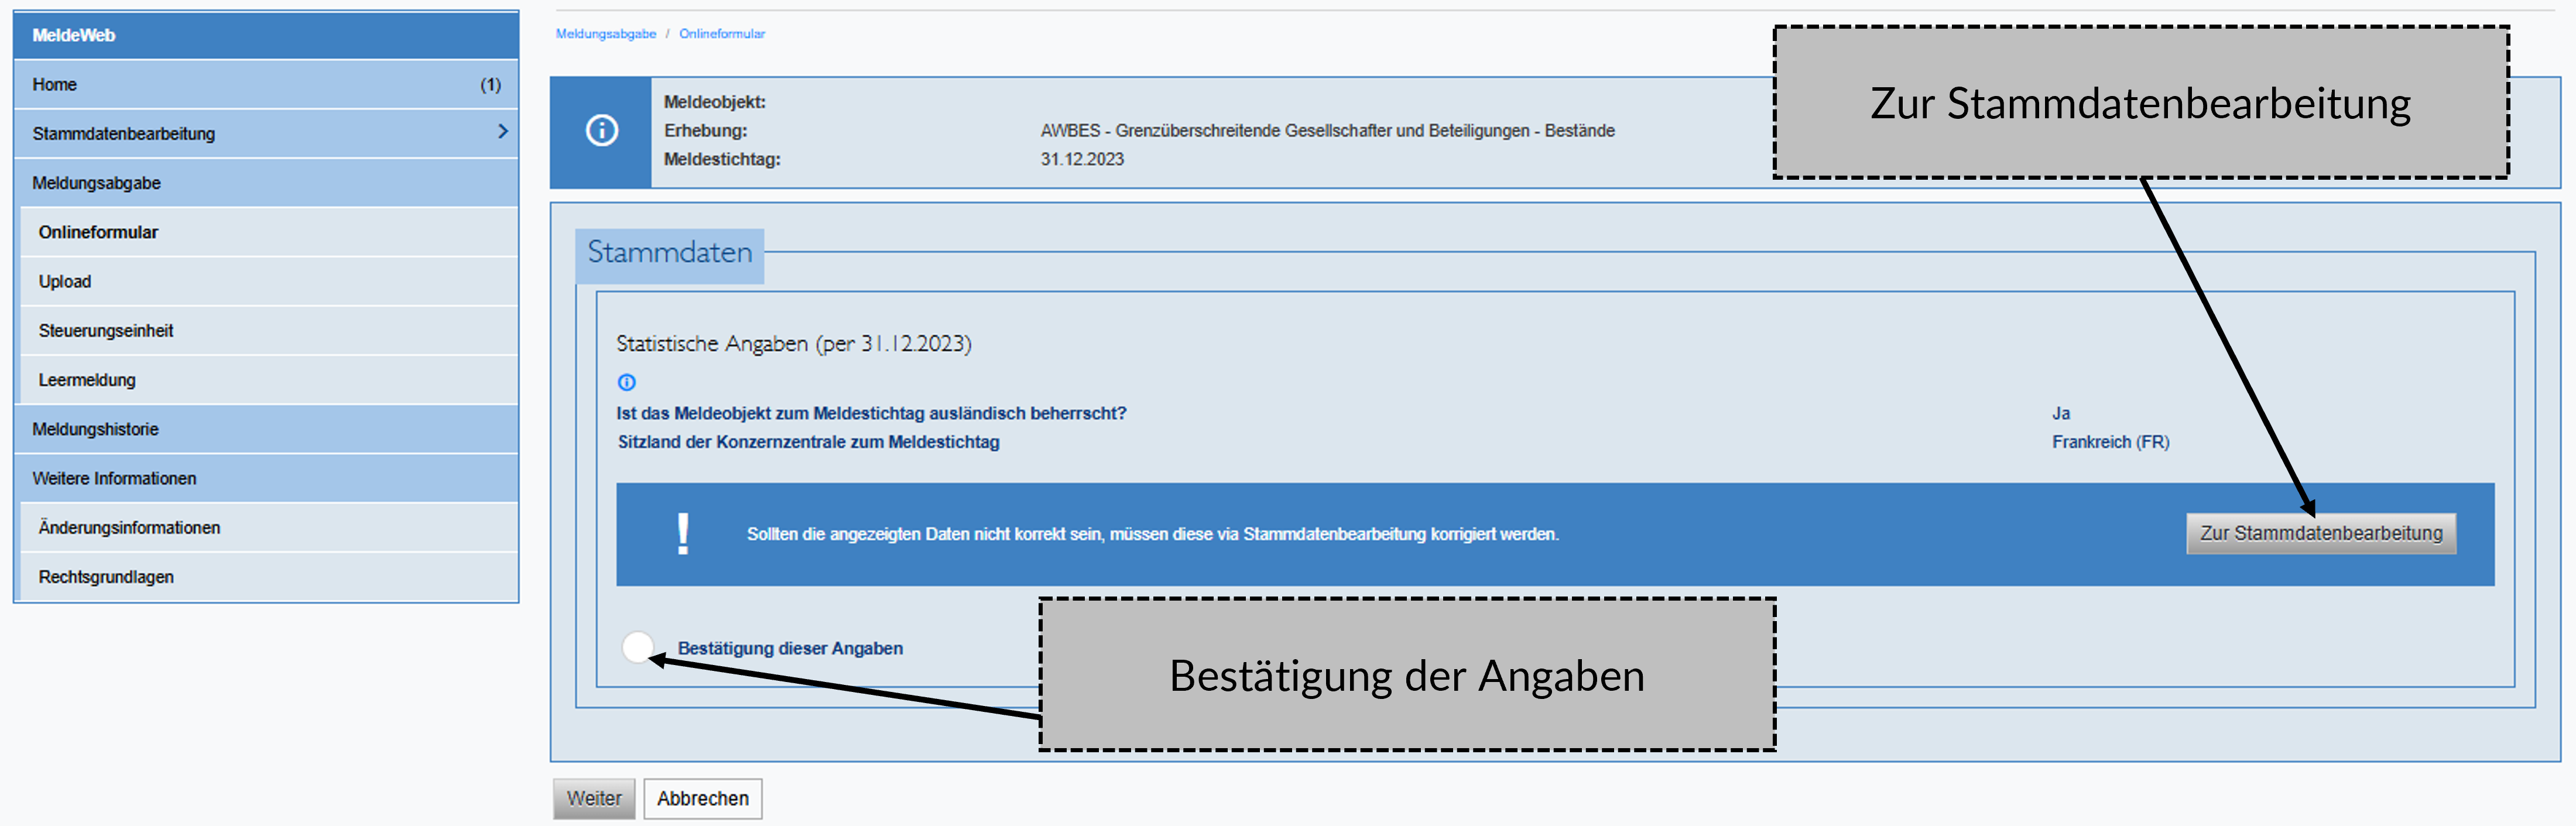Click the Weiter button
This screenshot has height=826, width=2576.
pyautogui.click(x=594, y=798)
